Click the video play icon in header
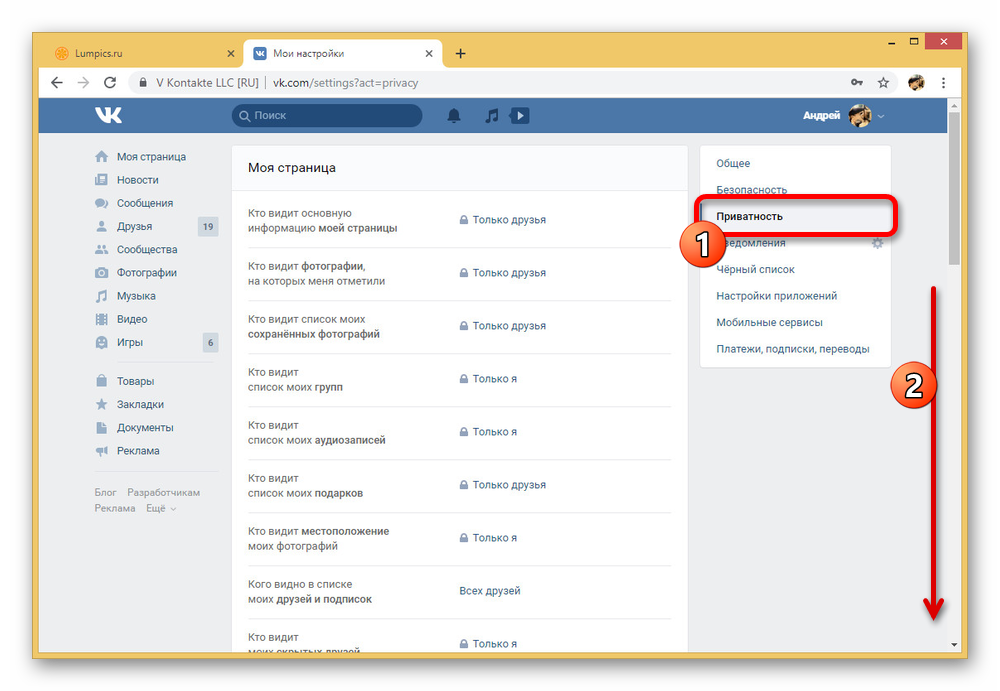Screen dimensions: 1000x691 click(519, 116)
